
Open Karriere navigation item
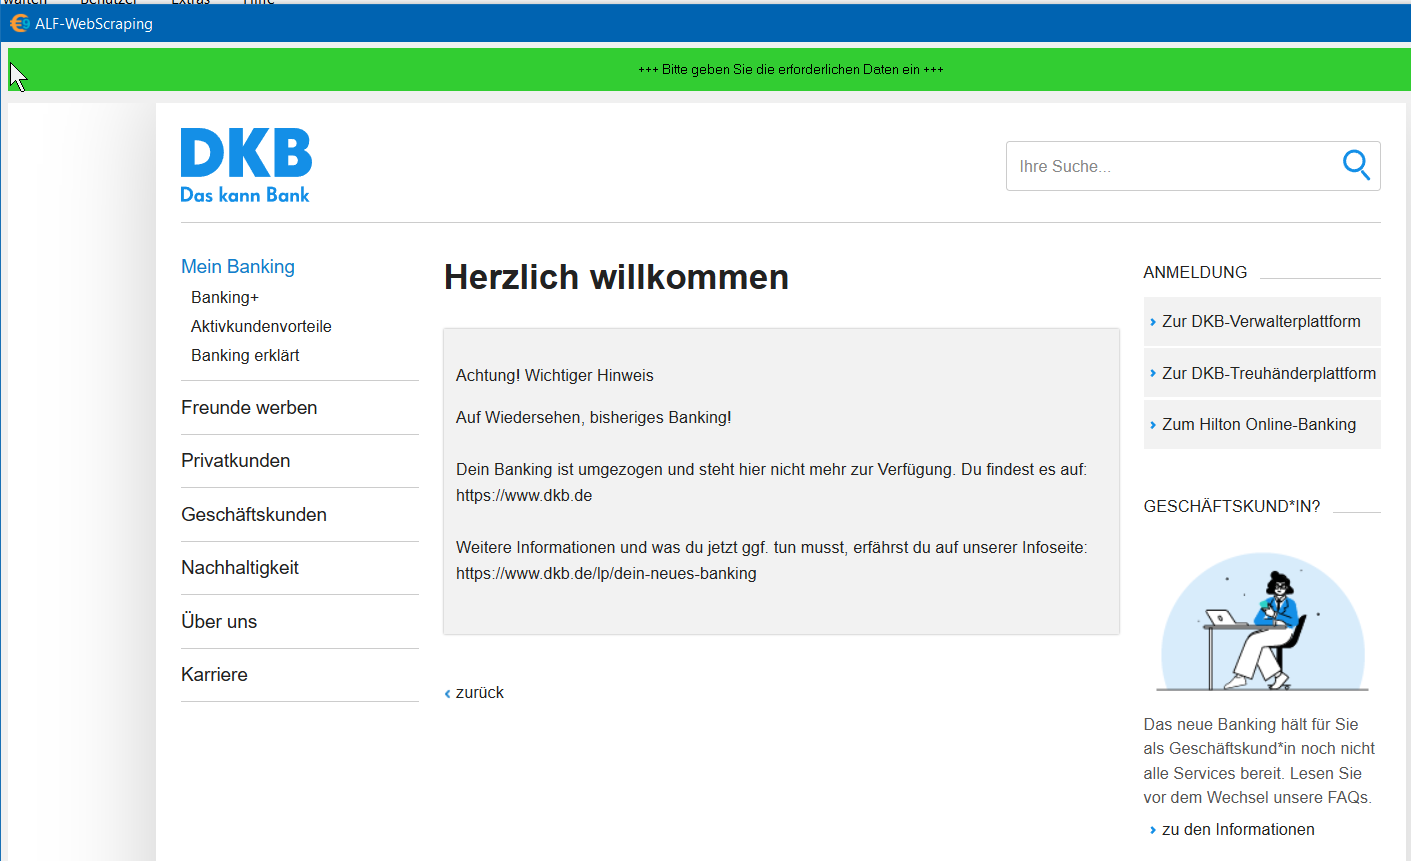214,674
